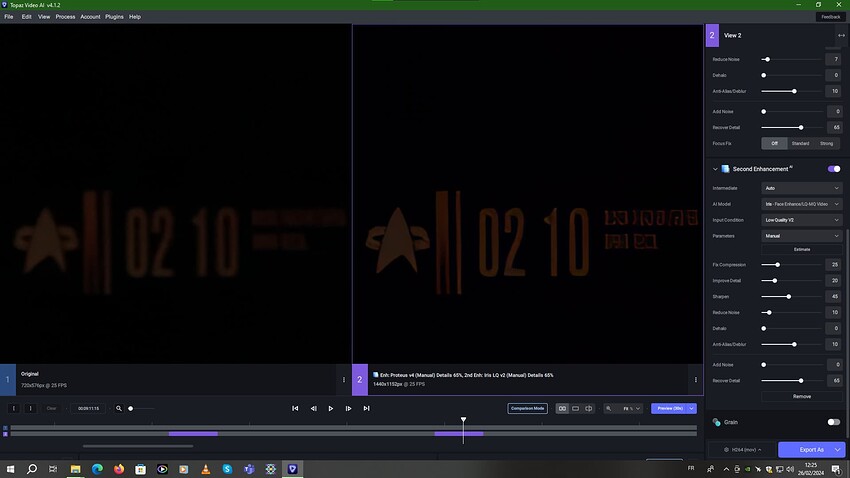Collapse the Second Enhancement section
Viewport: 850px width, 478px height.
[715, 169]
